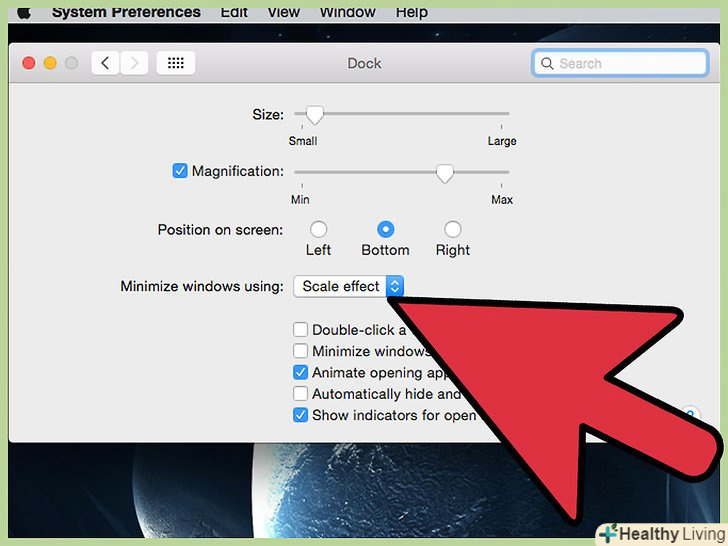This screenshot has width=728, height=546.
Task: Click the Max end of the Magnification slider
Action: [502, 200]
